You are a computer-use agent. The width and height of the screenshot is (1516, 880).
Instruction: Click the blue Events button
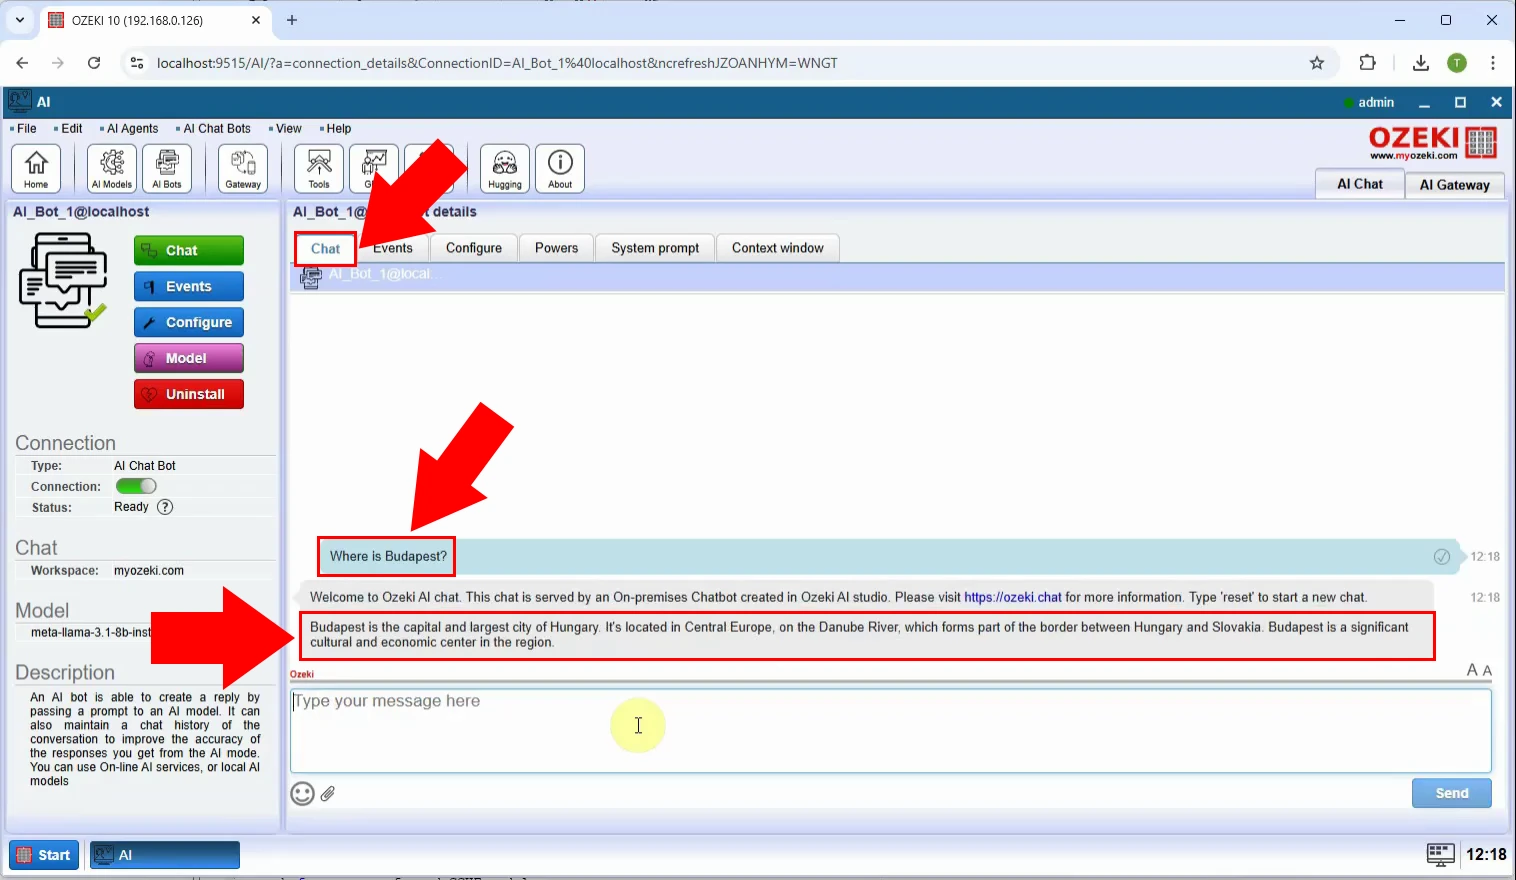[x=189, y=286]
